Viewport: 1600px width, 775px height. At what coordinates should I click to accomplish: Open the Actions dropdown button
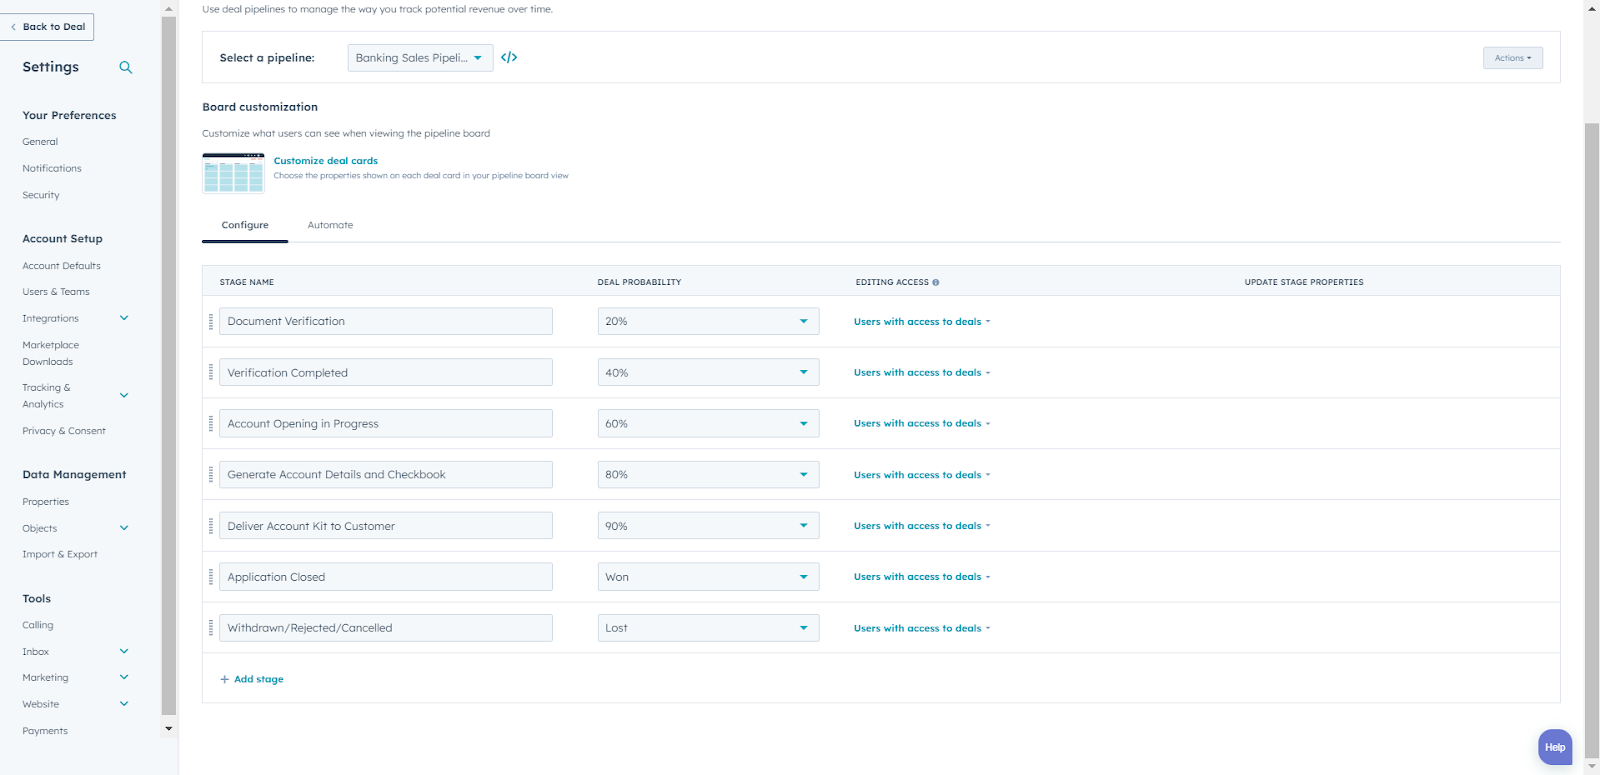1513,57
